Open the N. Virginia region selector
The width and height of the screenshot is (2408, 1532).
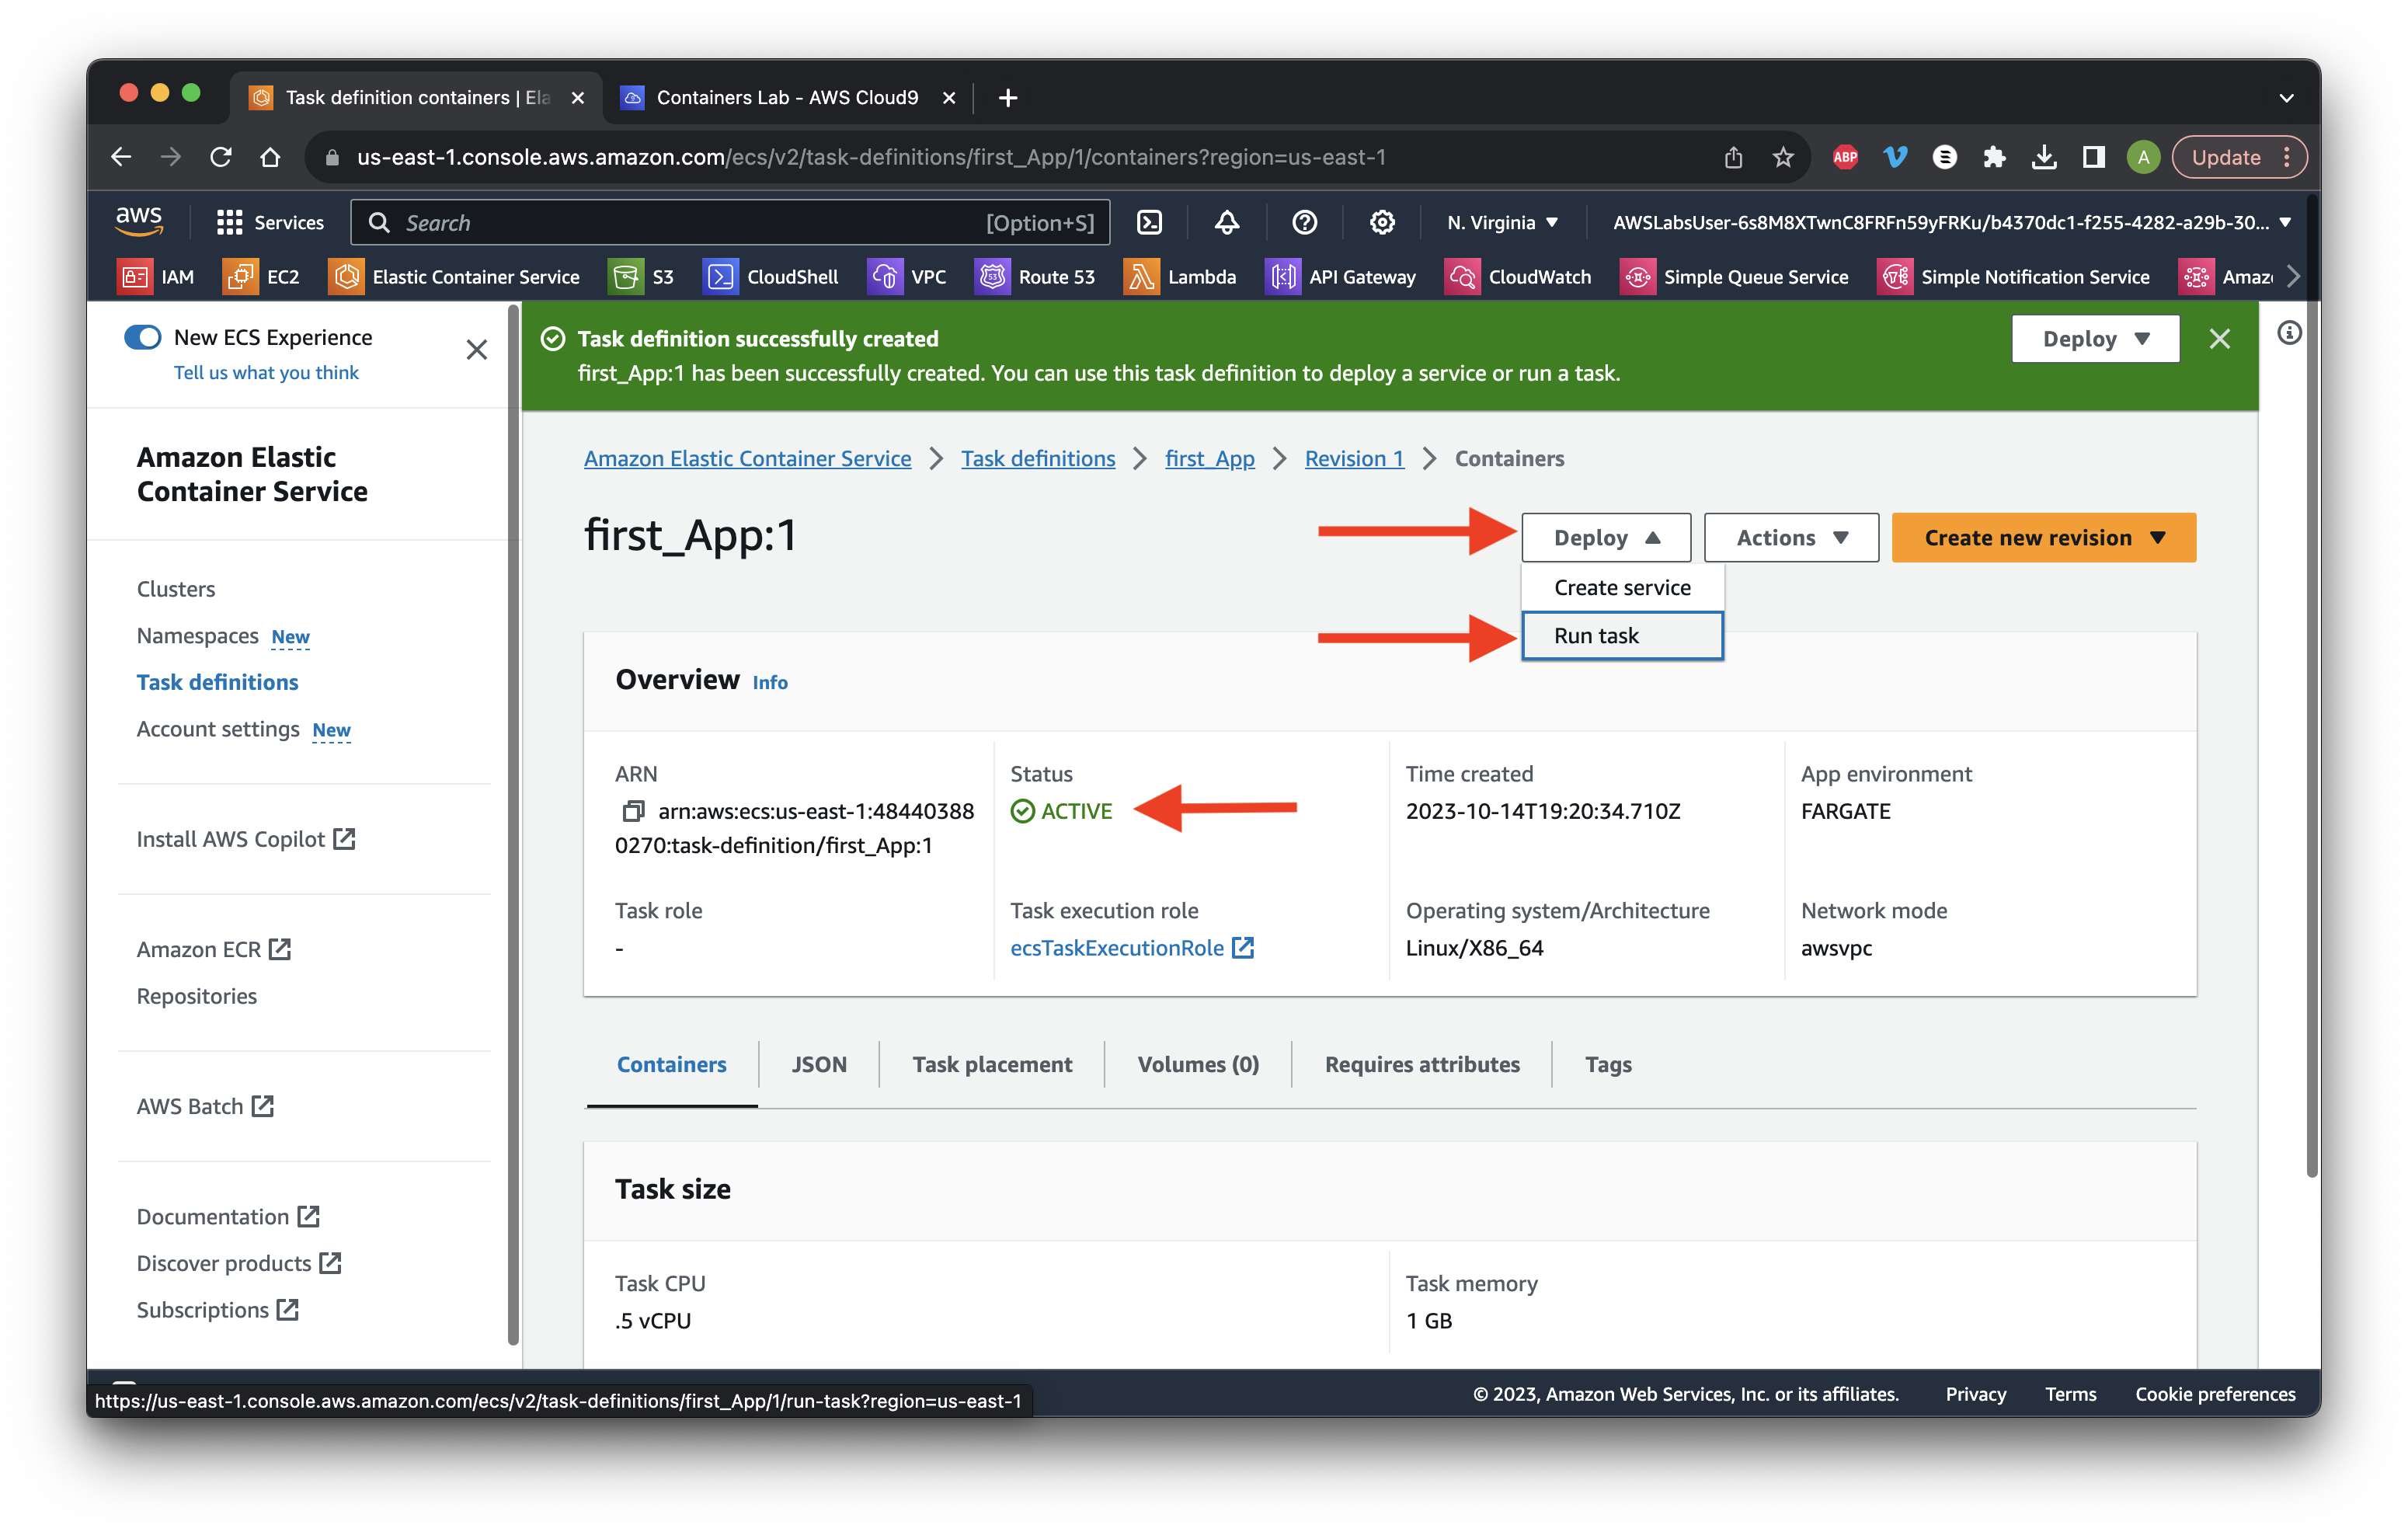(1502, 222)
